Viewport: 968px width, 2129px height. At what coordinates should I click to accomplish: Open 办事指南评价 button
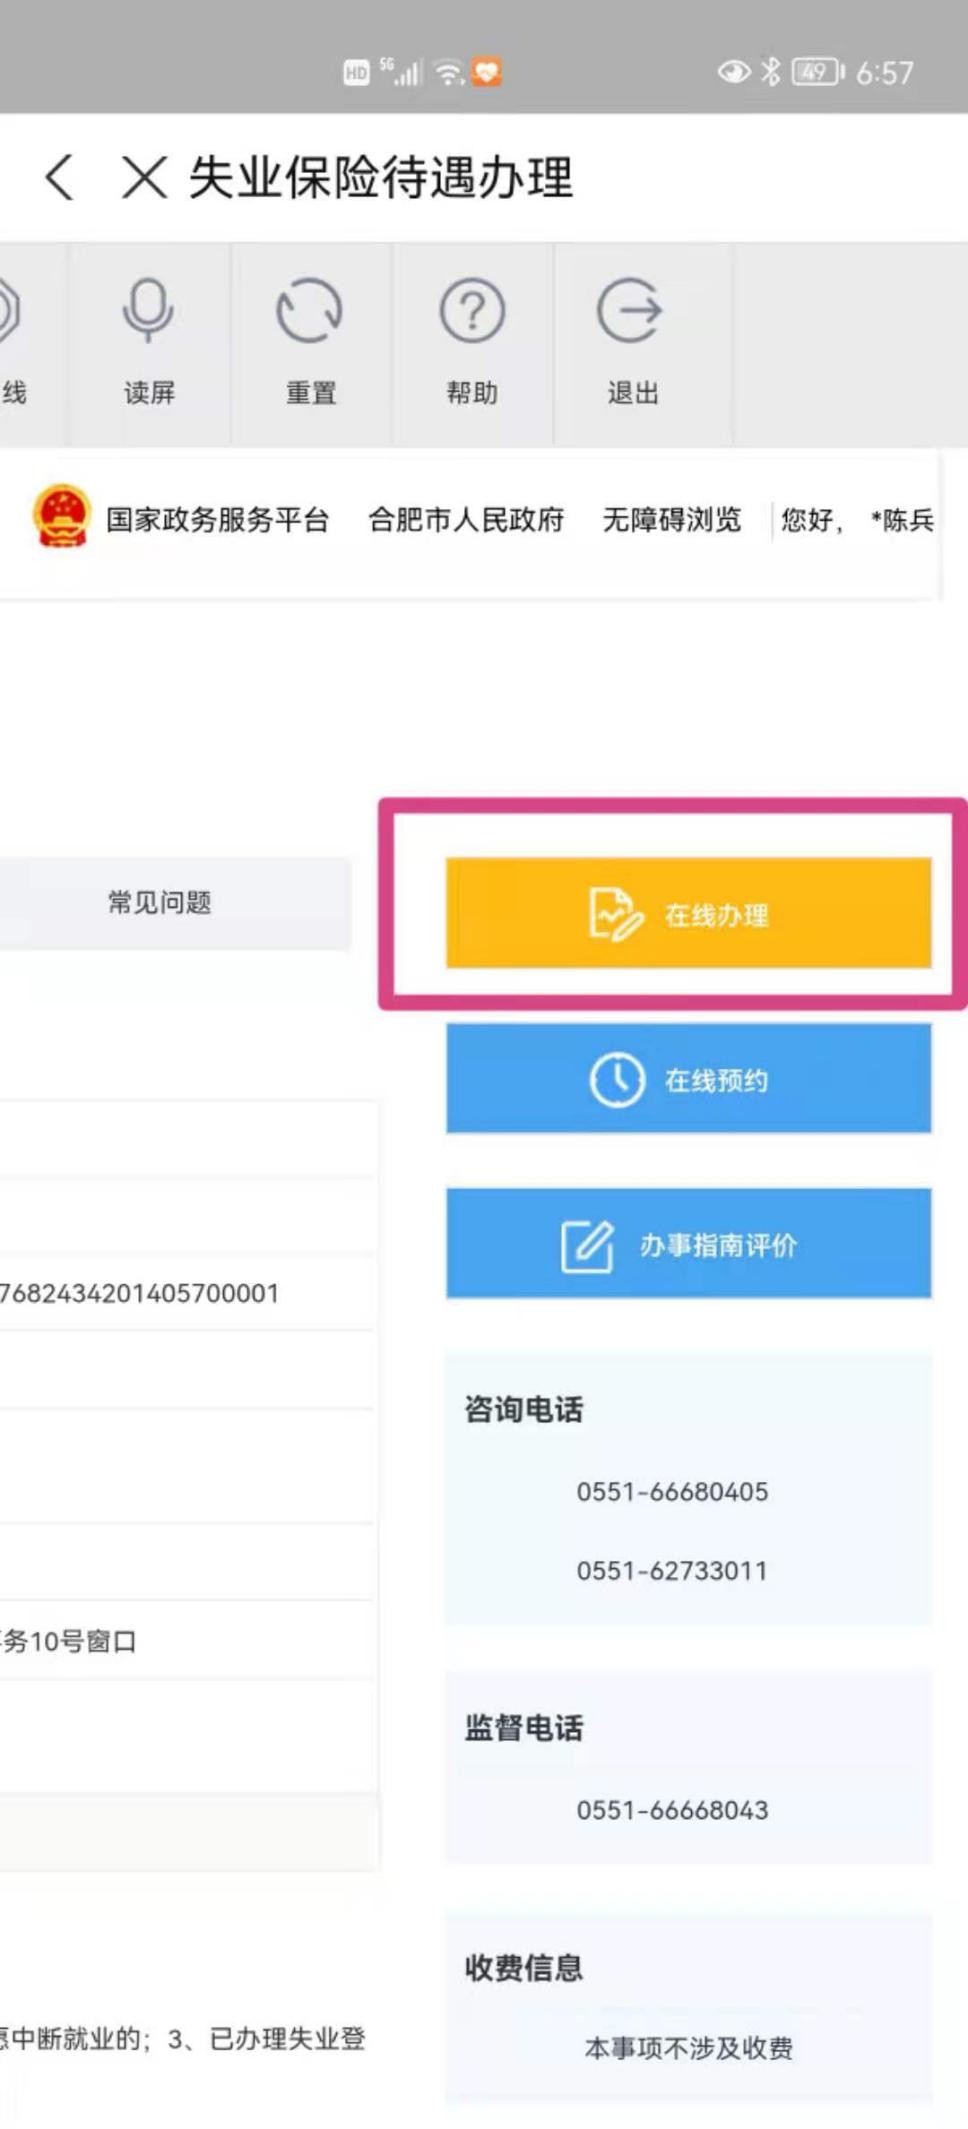point(689,1244)
